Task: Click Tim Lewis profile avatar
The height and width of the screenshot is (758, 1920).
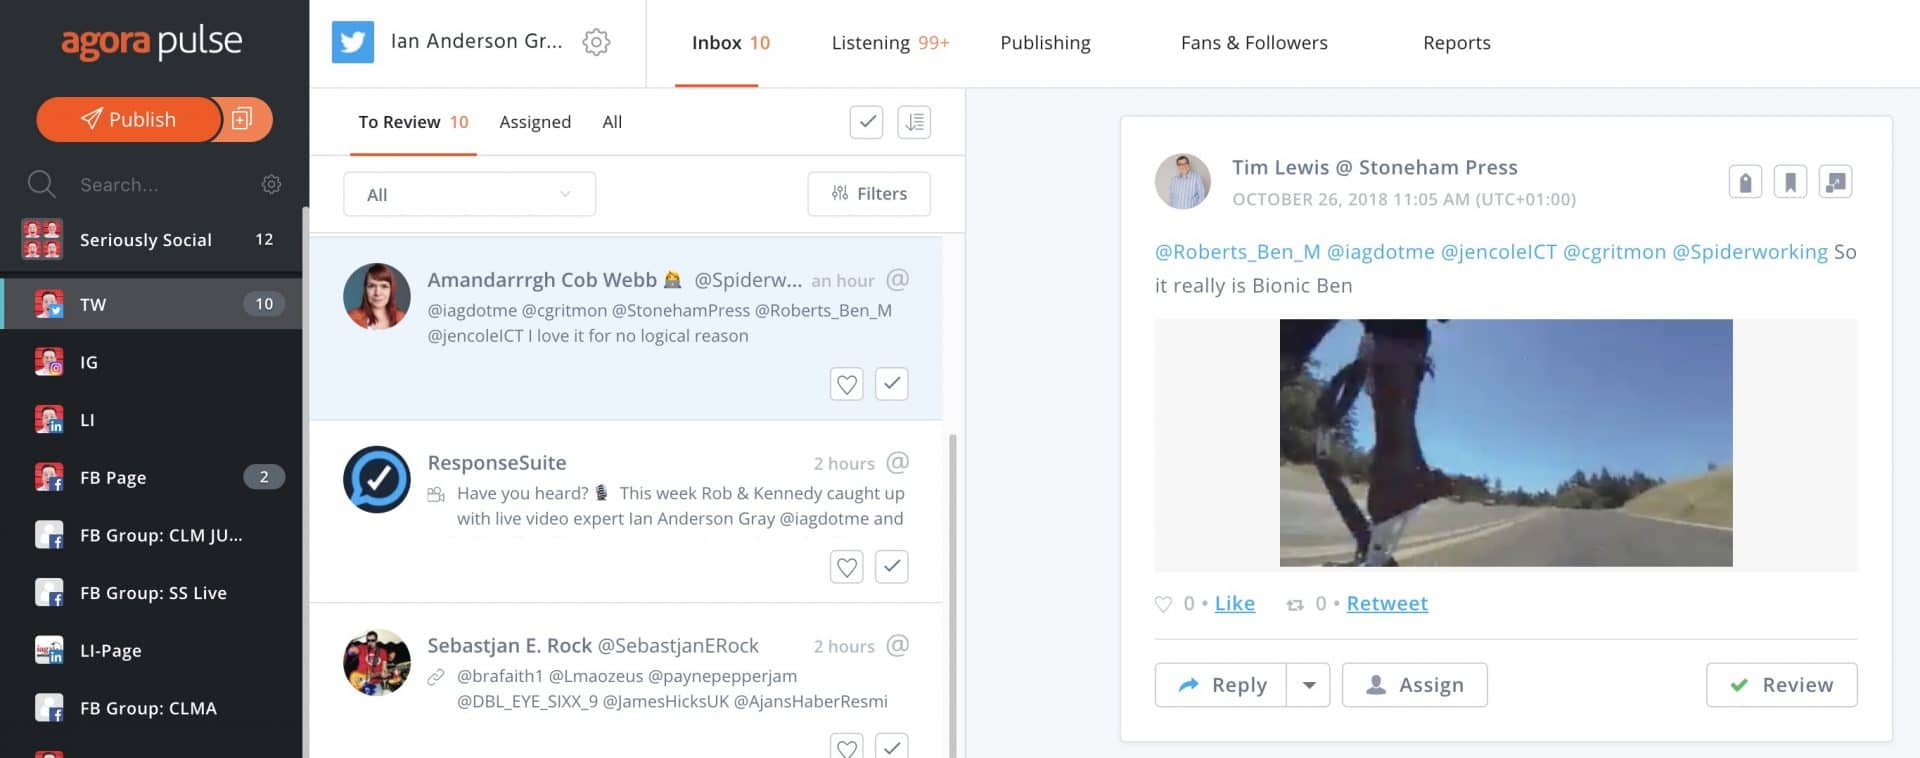Action: 1183,181
